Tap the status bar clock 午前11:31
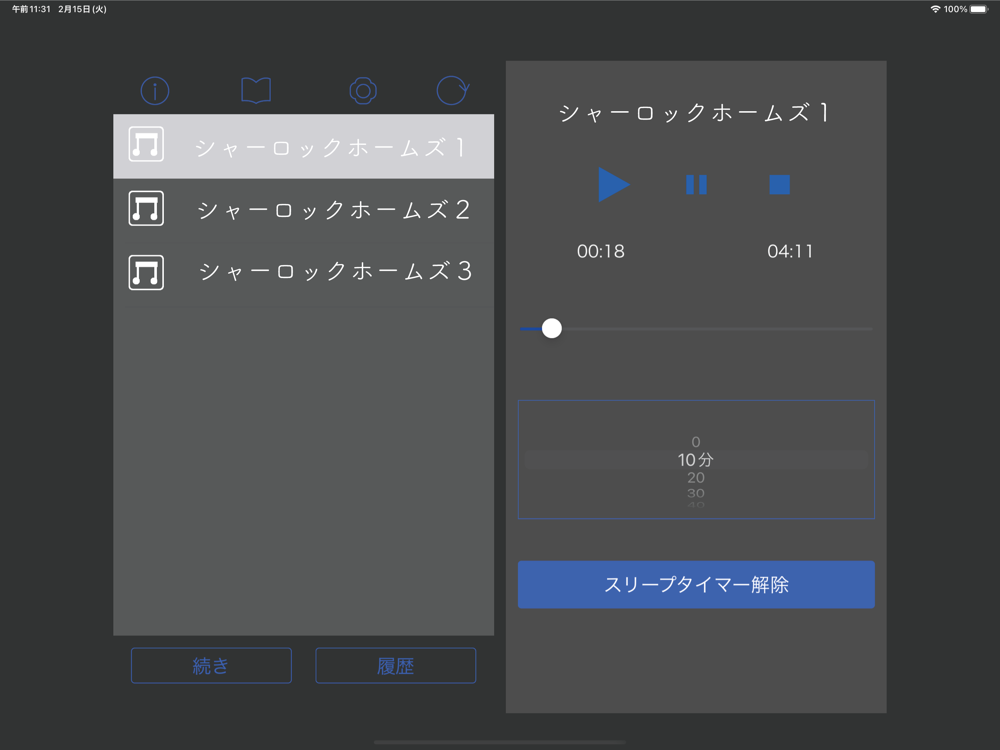 tap(31, 9)
